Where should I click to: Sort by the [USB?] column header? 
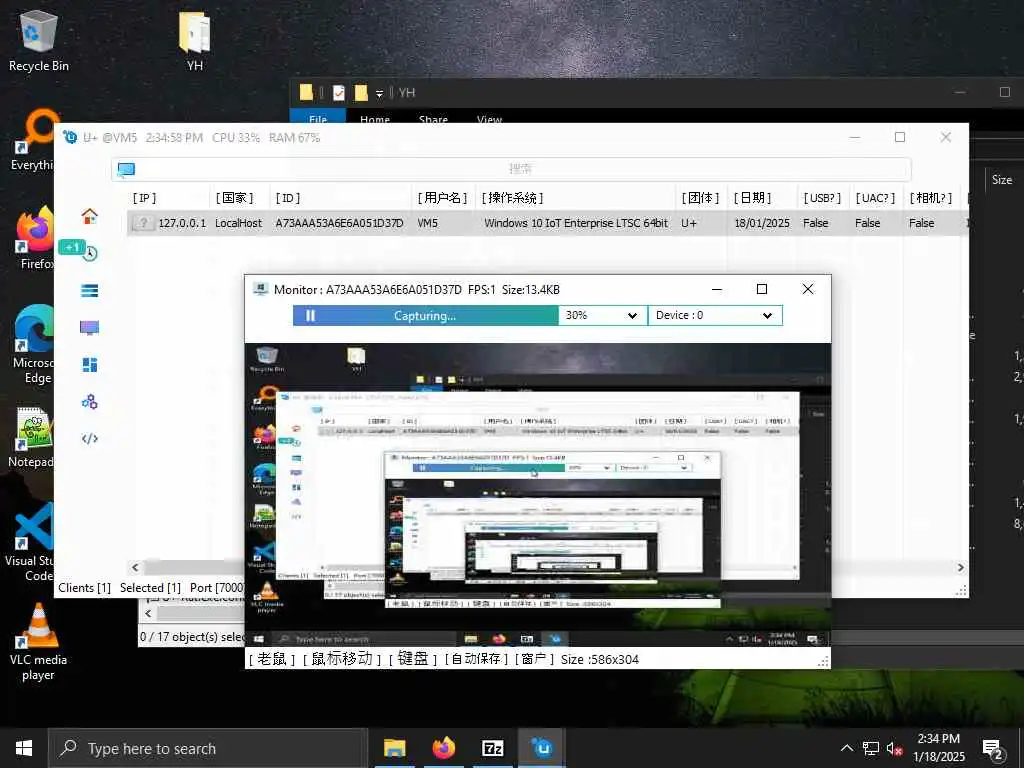tap(822, 198)
